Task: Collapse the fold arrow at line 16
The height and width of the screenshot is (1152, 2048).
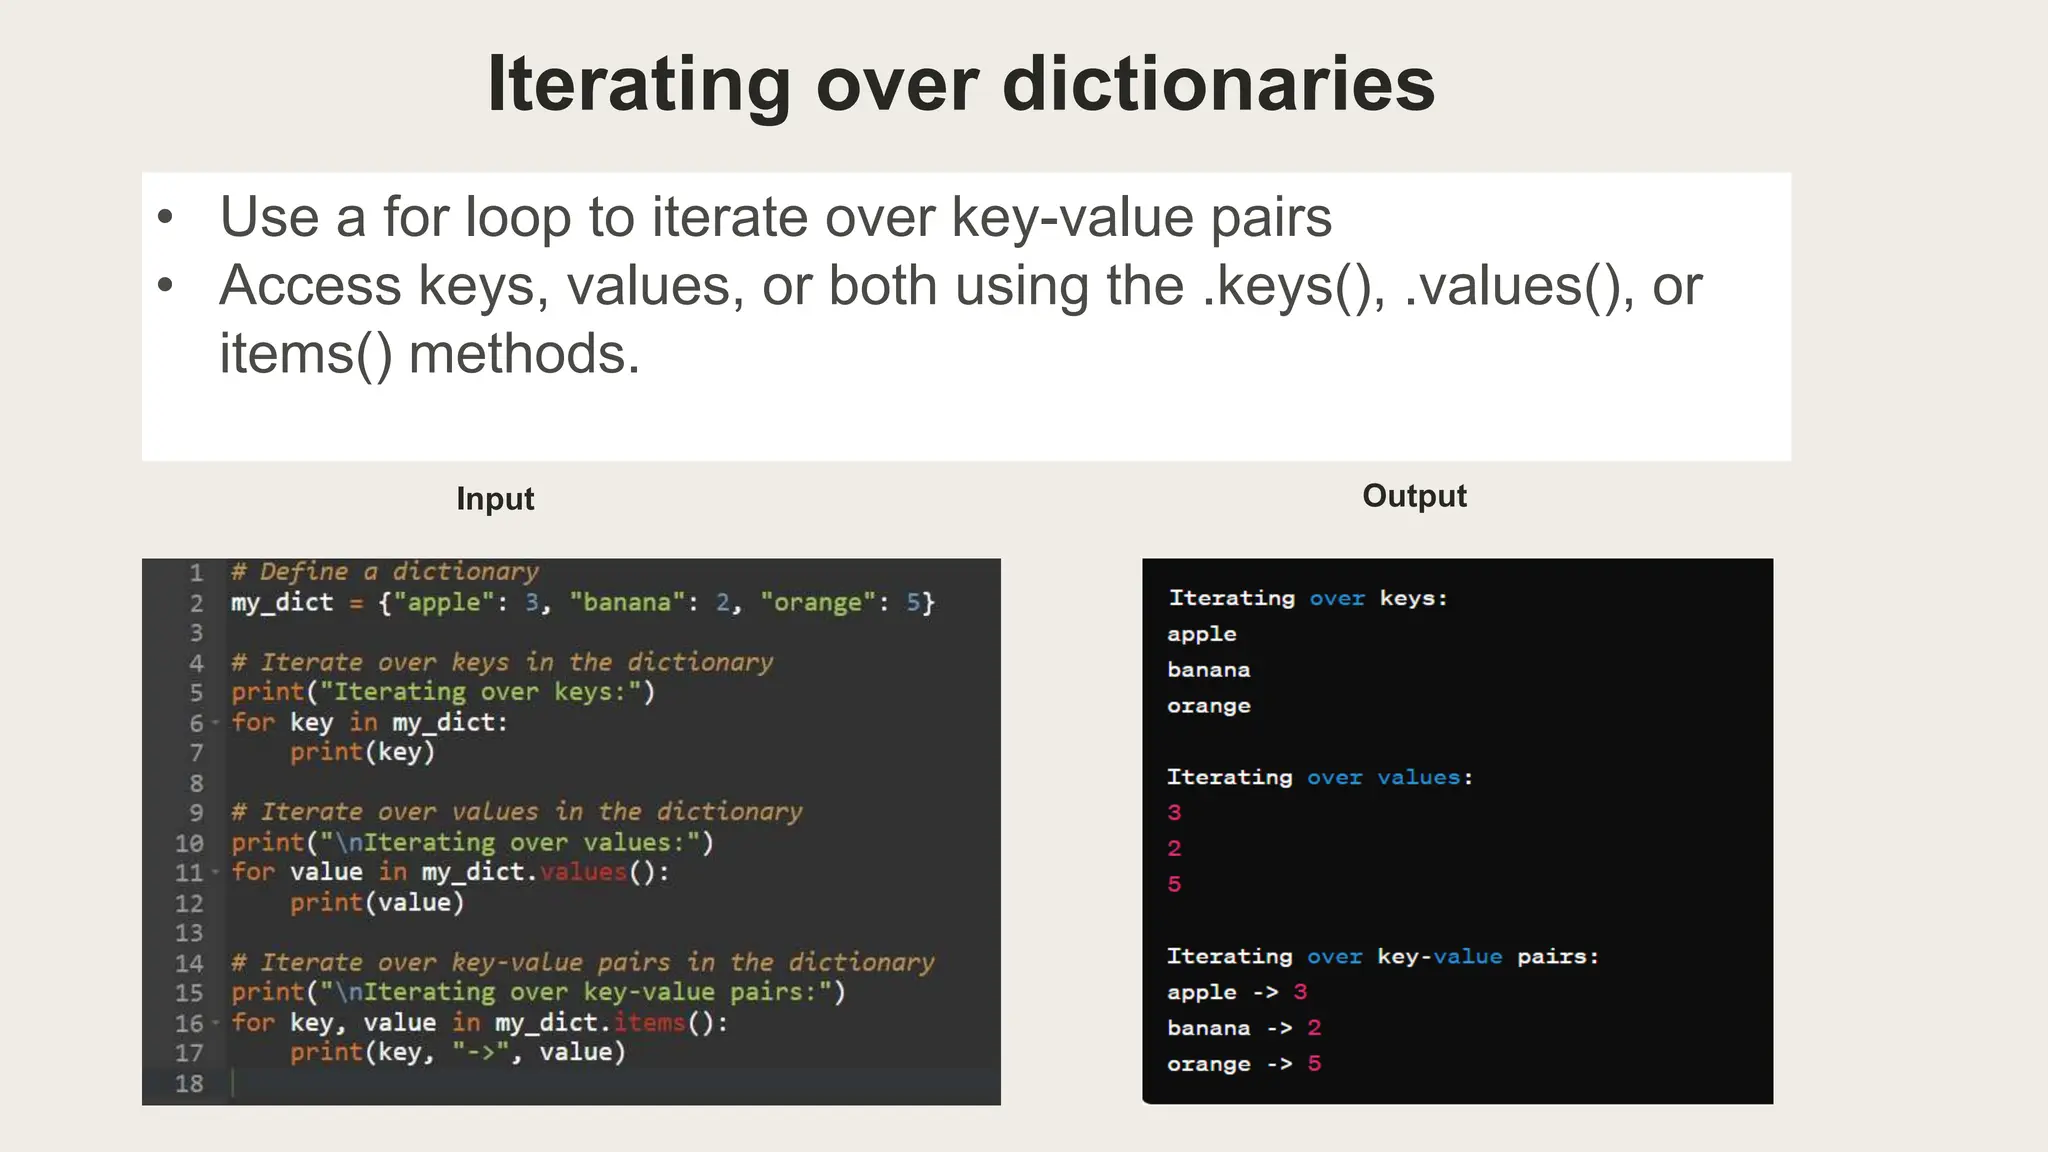Action: pos(215,1022)
